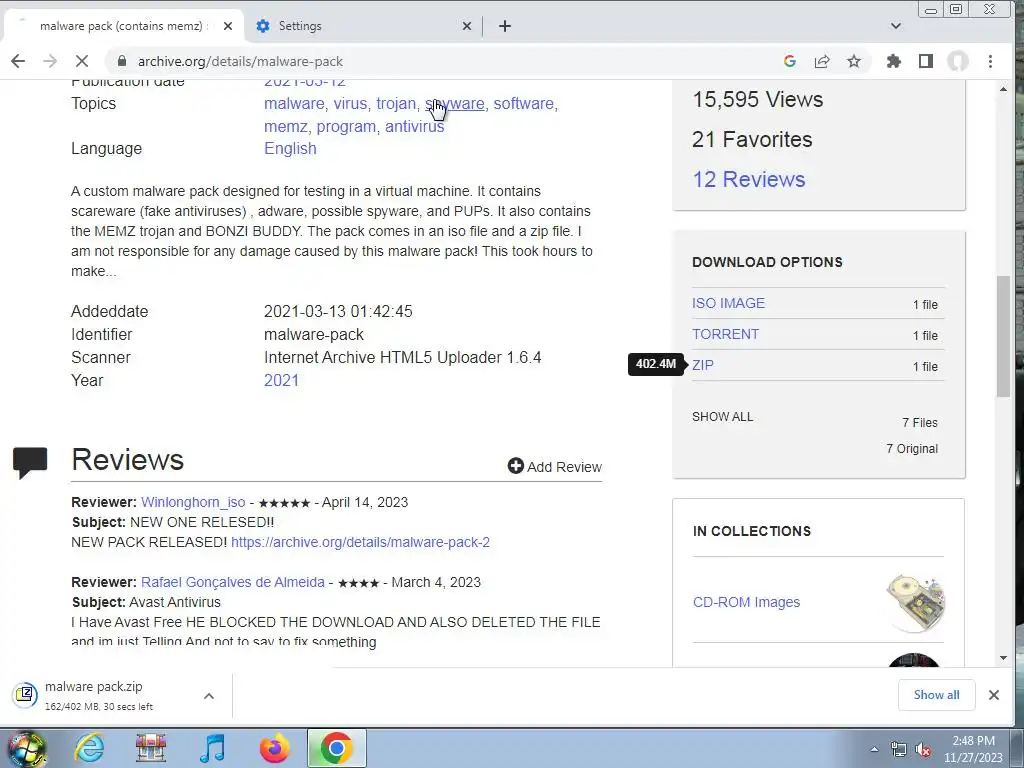Open the profile avatar menu
This screenshot has width=1024, height=768.
[957, 61]
